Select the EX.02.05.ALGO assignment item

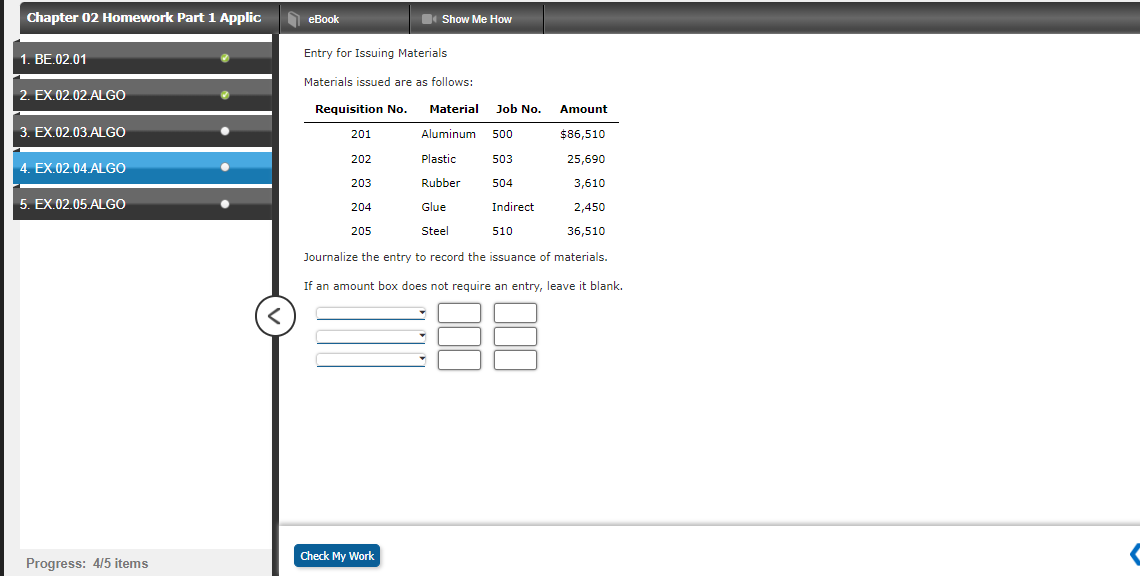click(x=120, y=204)
